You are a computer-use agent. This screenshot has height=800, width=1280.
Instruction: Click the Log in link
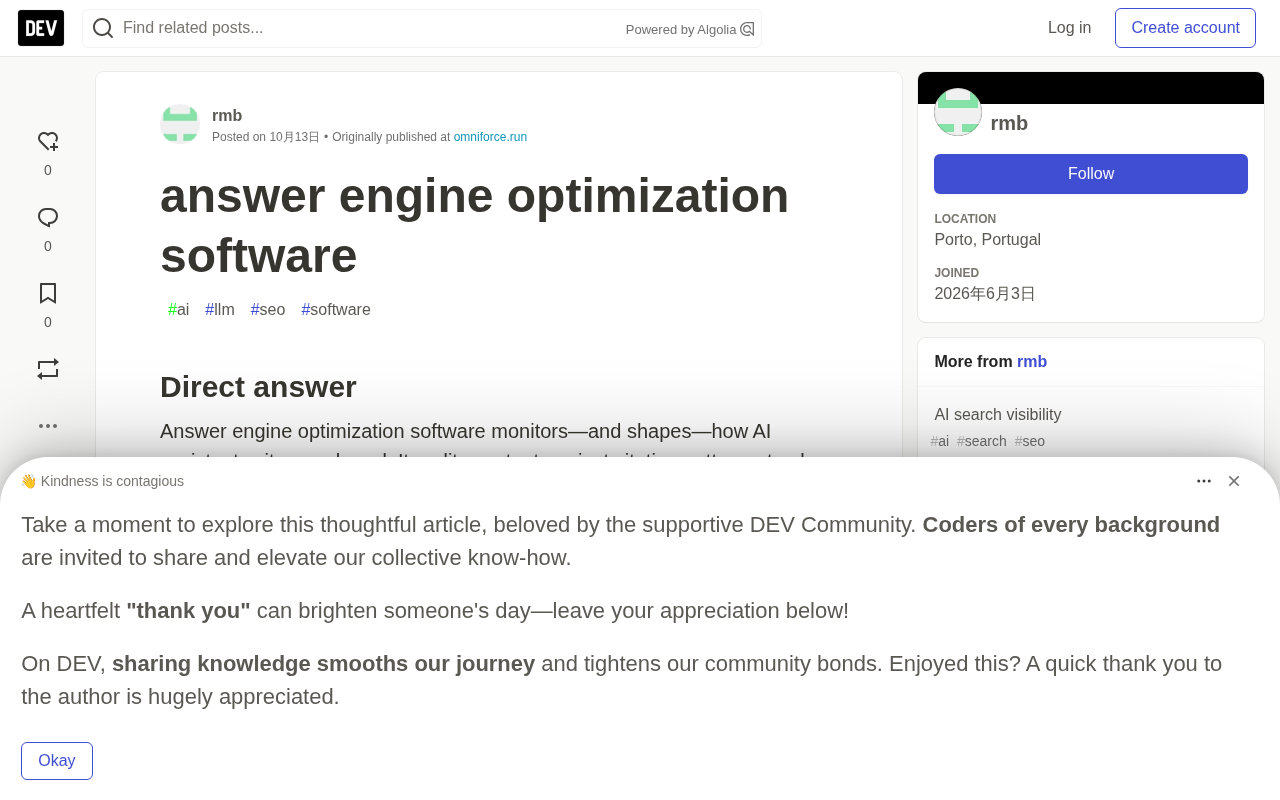(x=1069, y=28)
